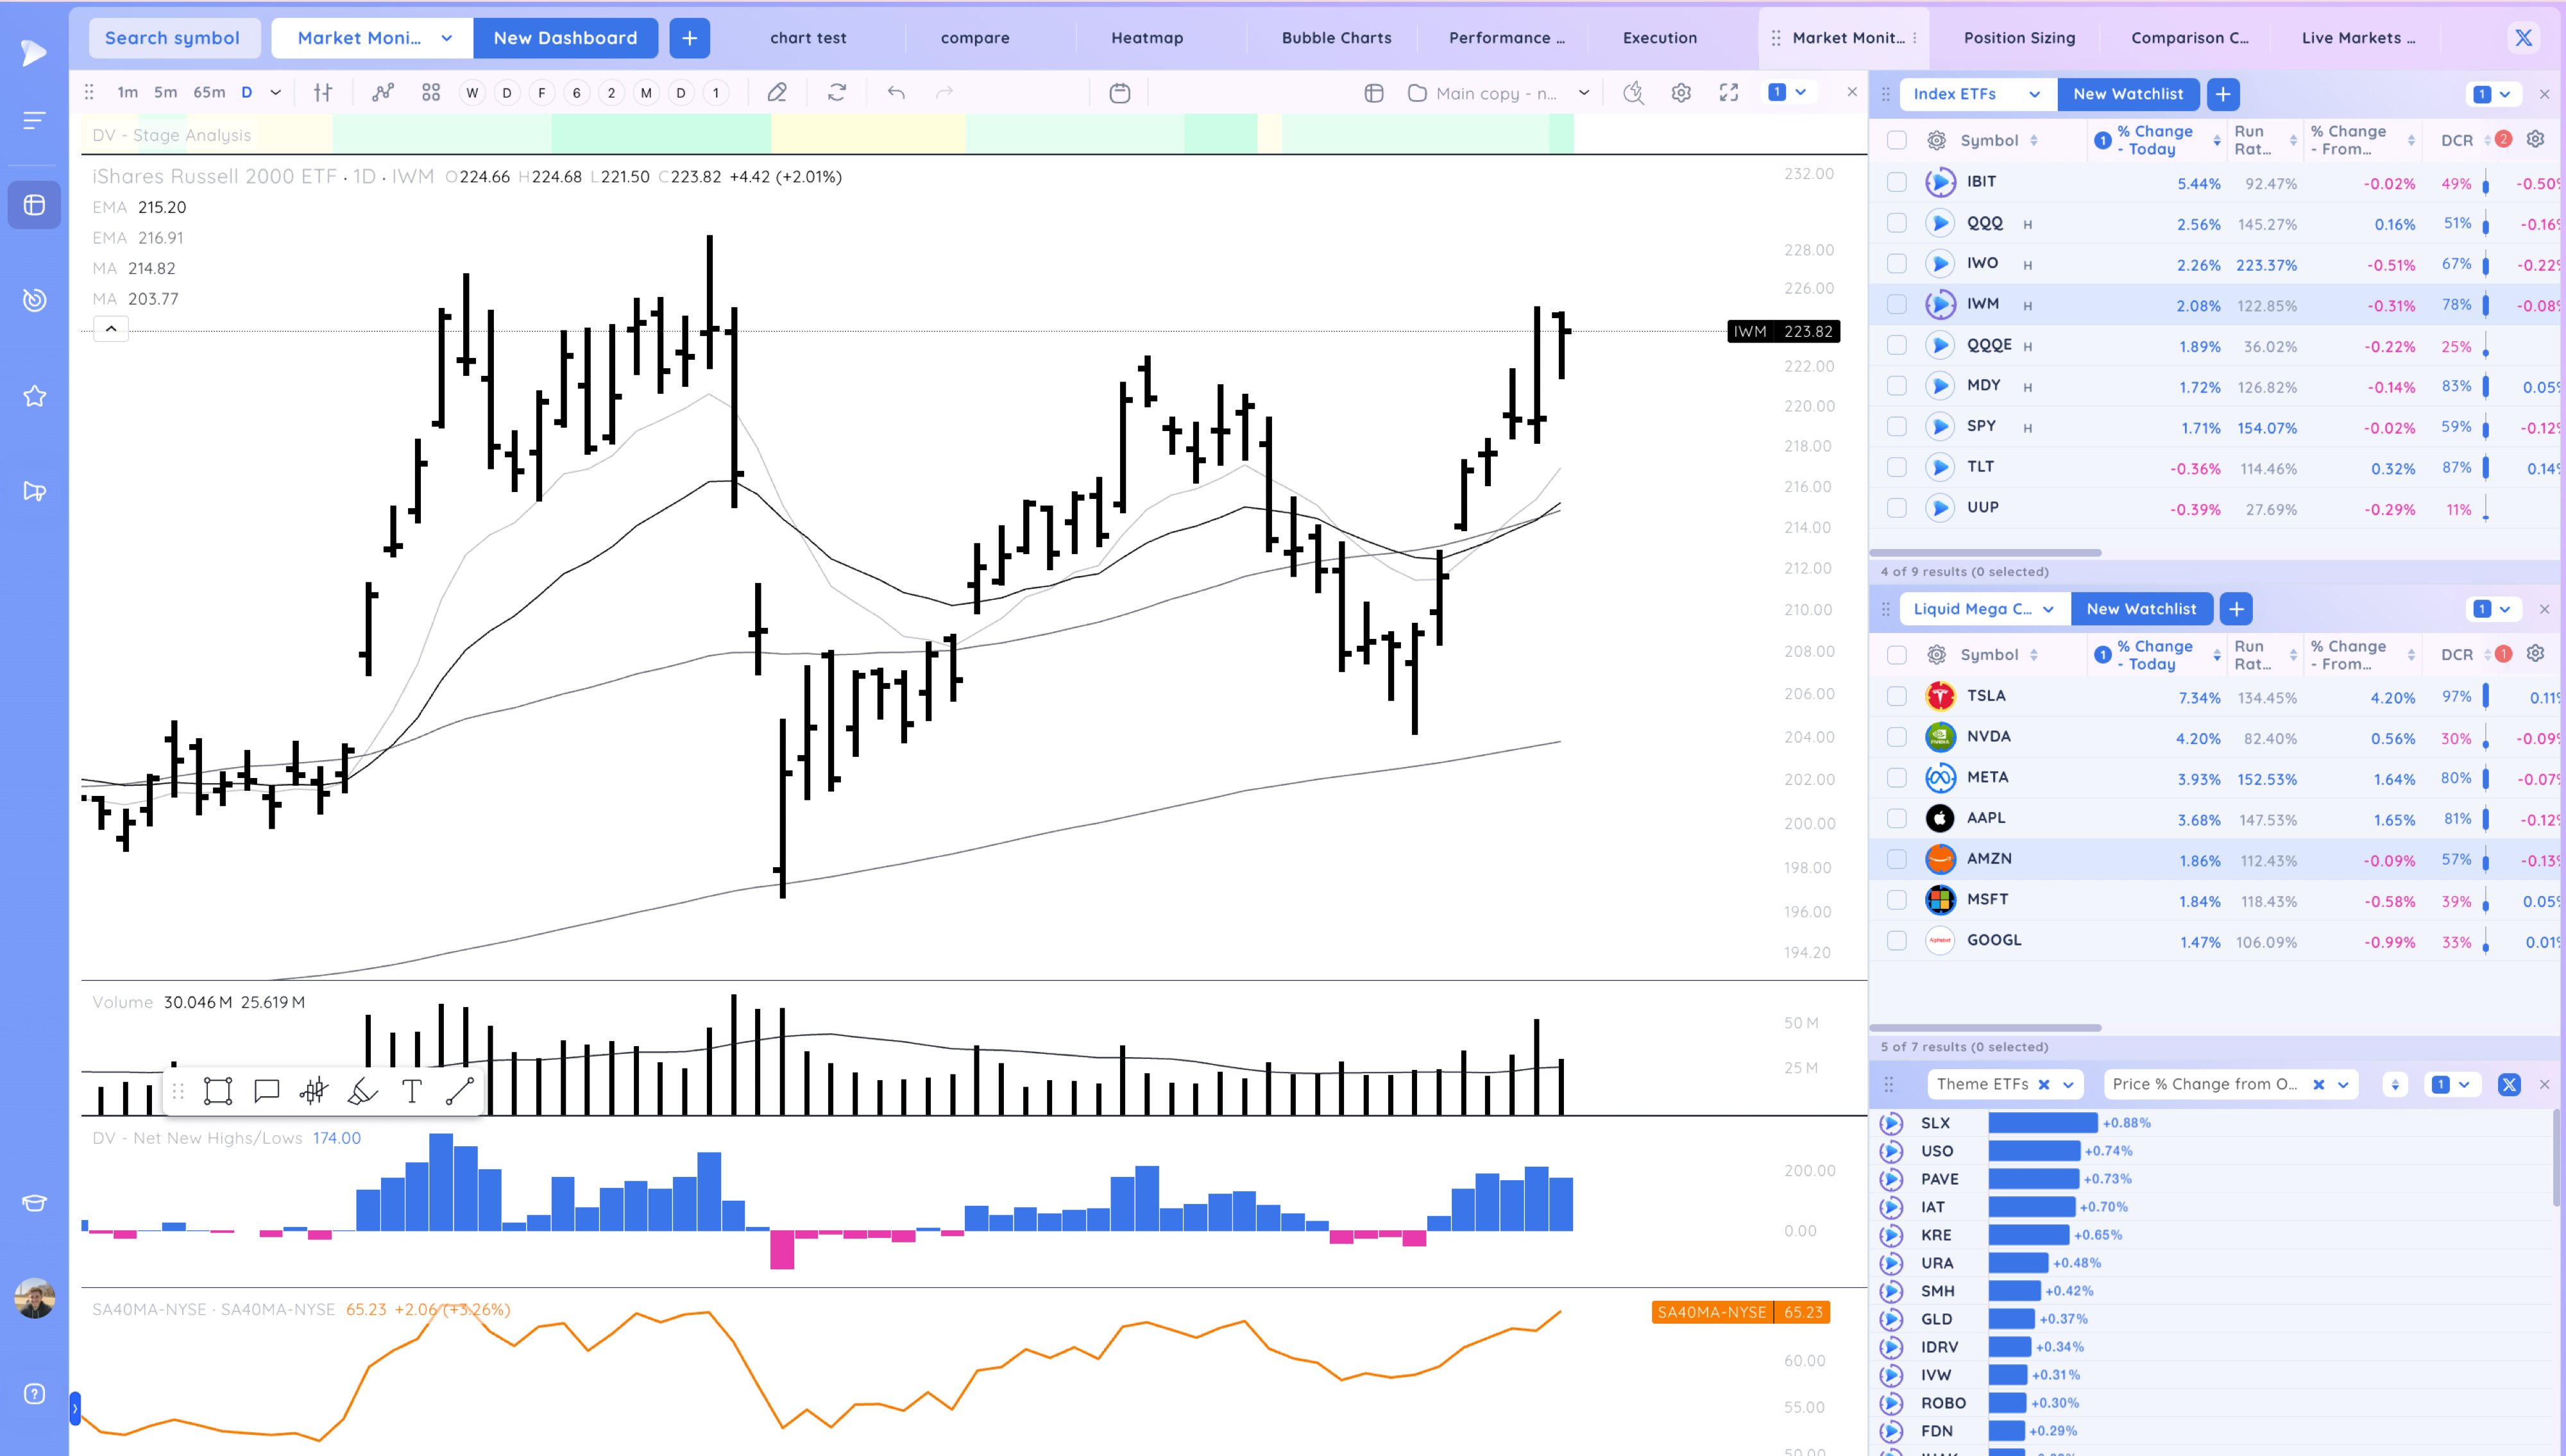
Task: Click the undo arrow in chart toolbar
Action: (896, 93)
